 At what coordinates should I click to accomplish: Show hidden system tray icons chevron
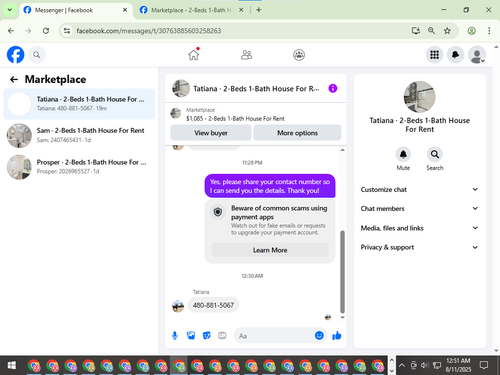[402, 366]
